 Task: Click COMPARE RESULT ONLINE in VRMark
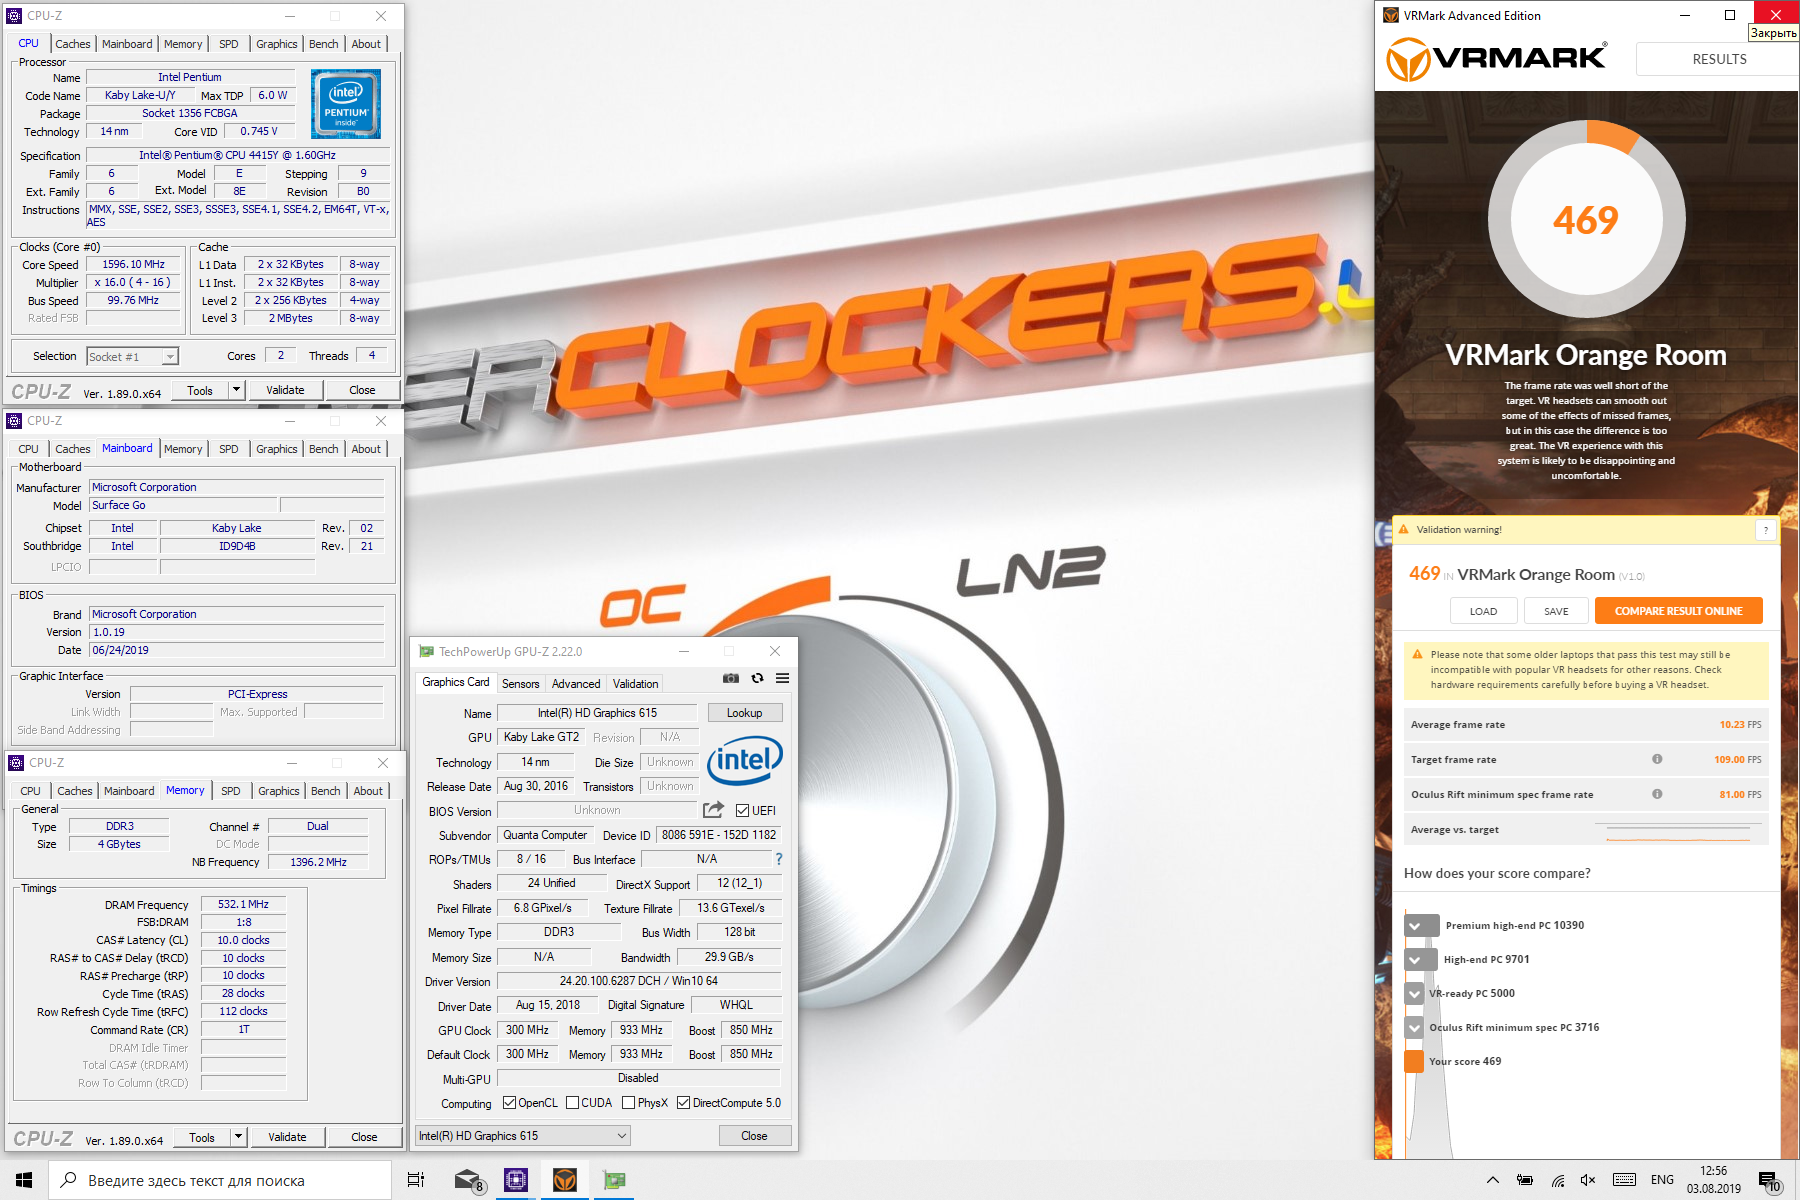click(1678, 611)
